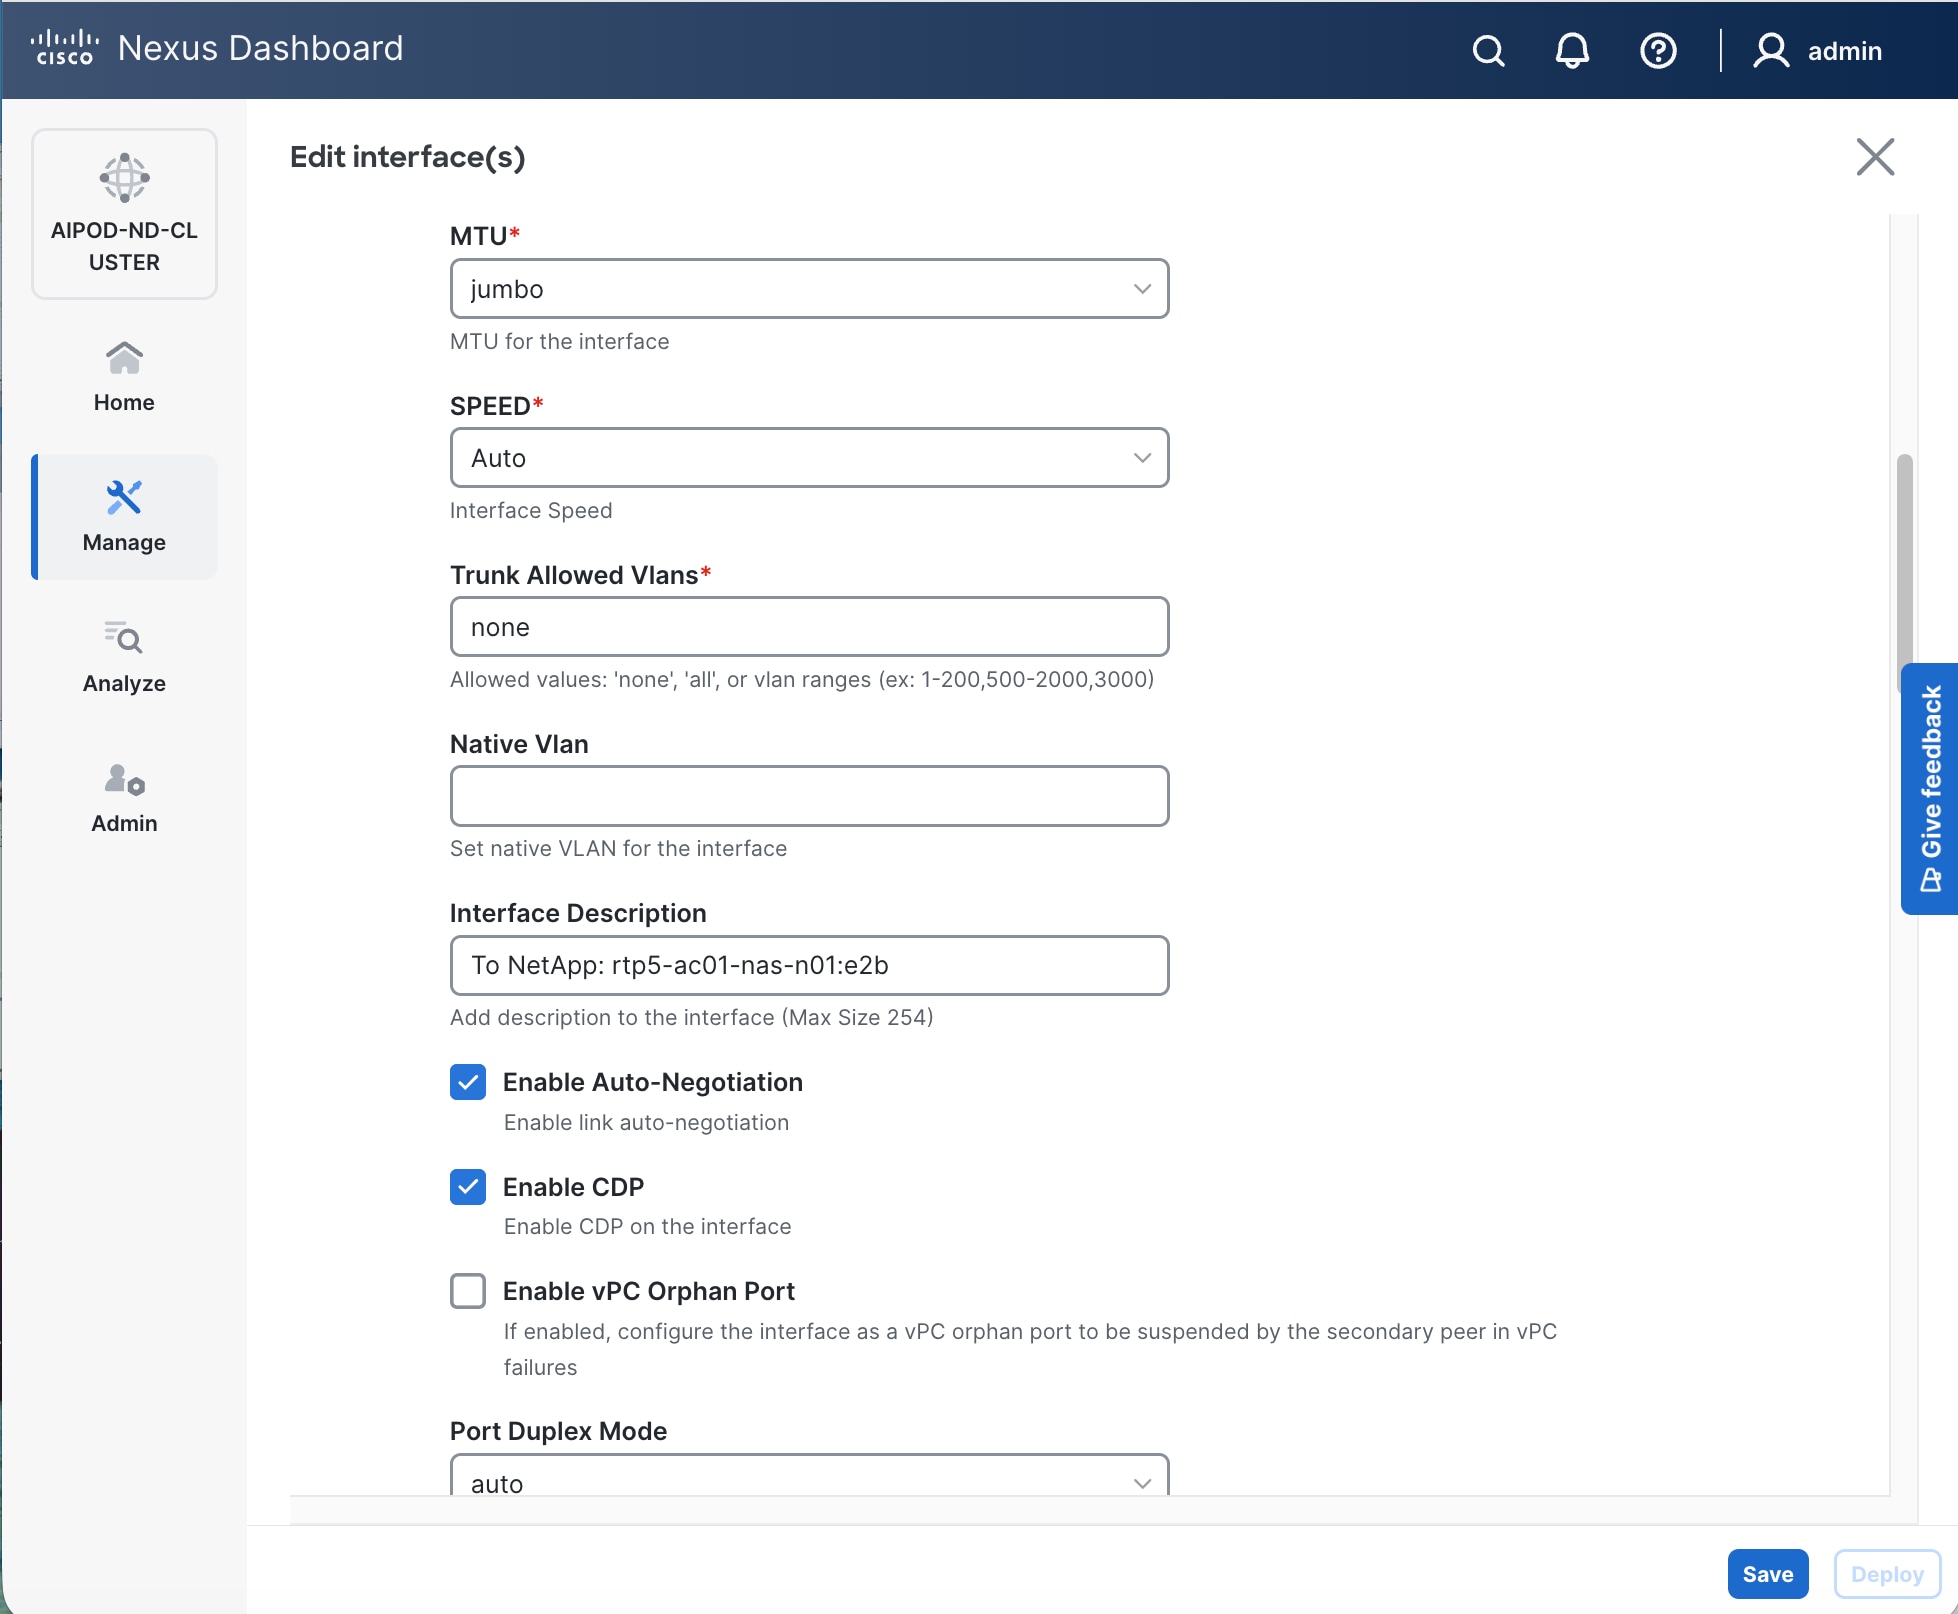
Task: Open the help question mark icon
Action: [1658, 50]
